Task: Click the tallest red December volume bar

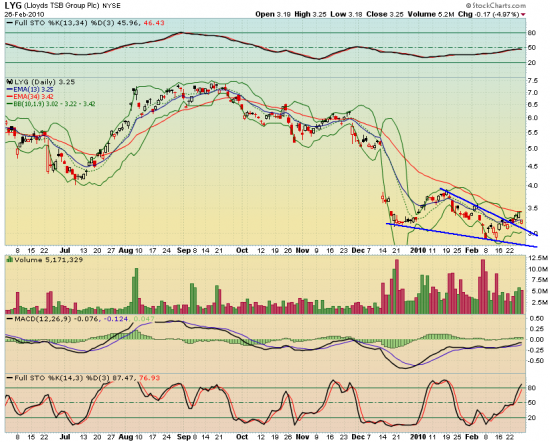Action: 397,287
